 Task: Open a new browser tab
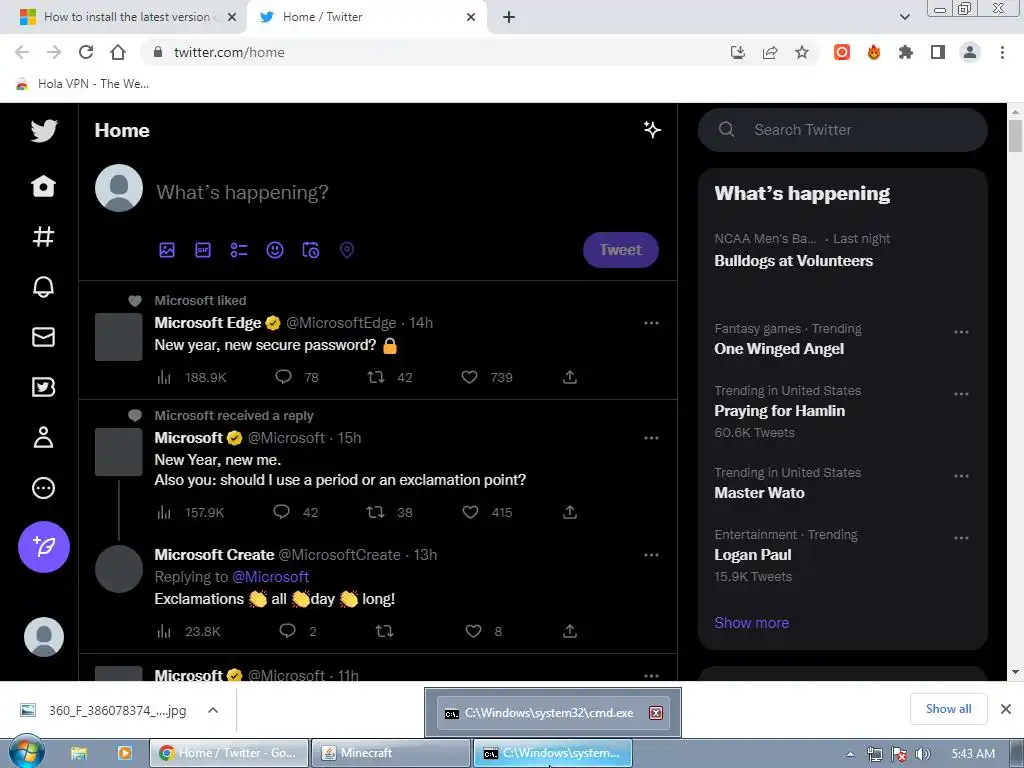[509, 17]
